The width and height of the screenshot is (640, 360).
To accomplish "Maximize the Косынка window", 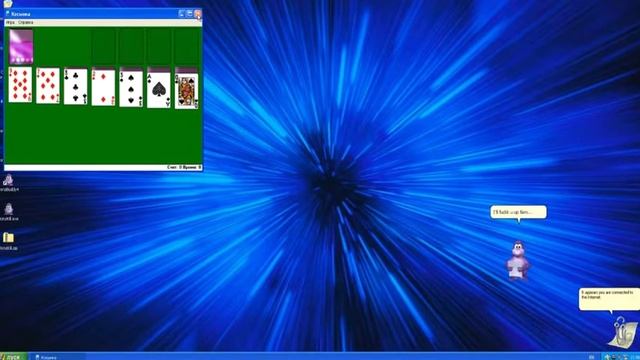I will pos(189,13).
